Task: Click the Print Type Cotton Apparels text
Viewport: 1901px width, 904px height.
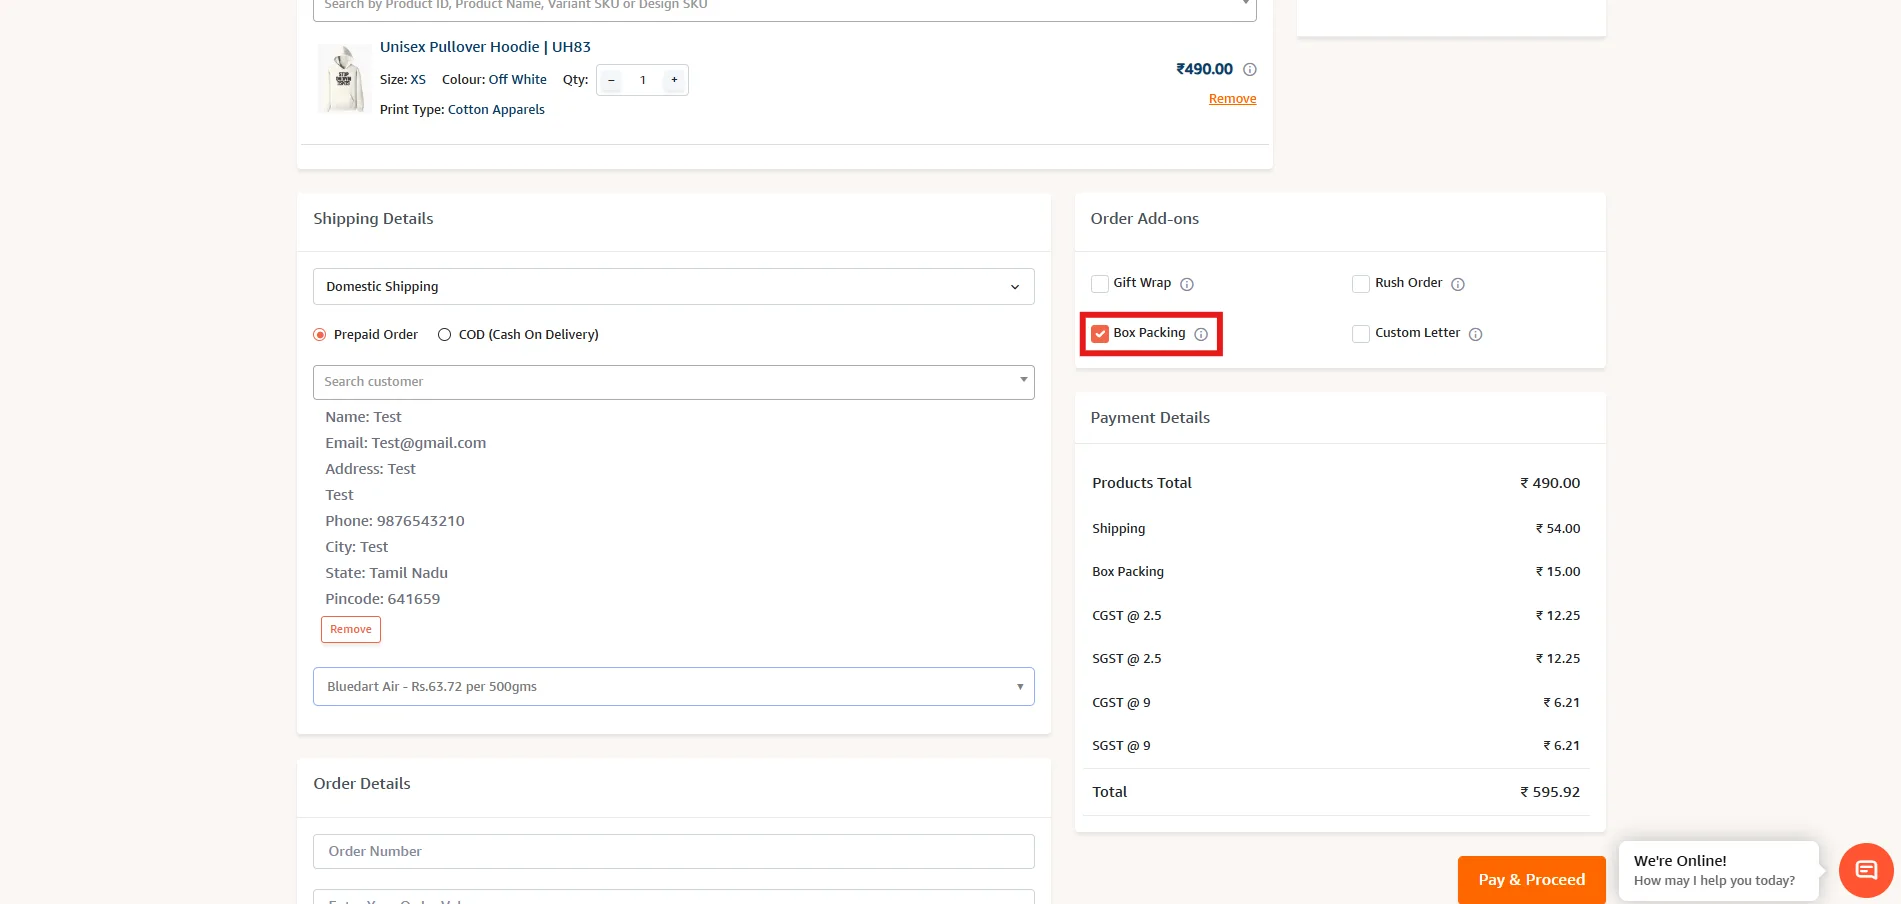Action: coord(462,110)
